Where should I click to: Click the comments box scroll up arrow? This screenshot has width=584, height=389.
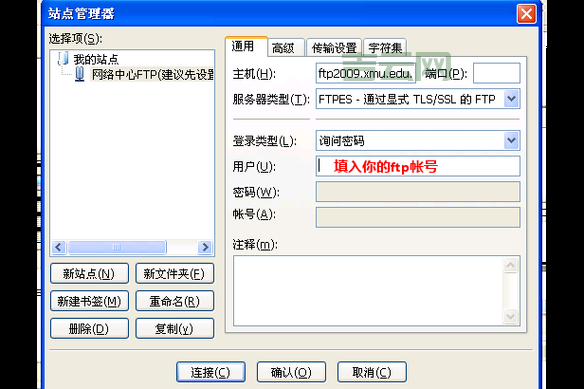[x=511, y=265]
